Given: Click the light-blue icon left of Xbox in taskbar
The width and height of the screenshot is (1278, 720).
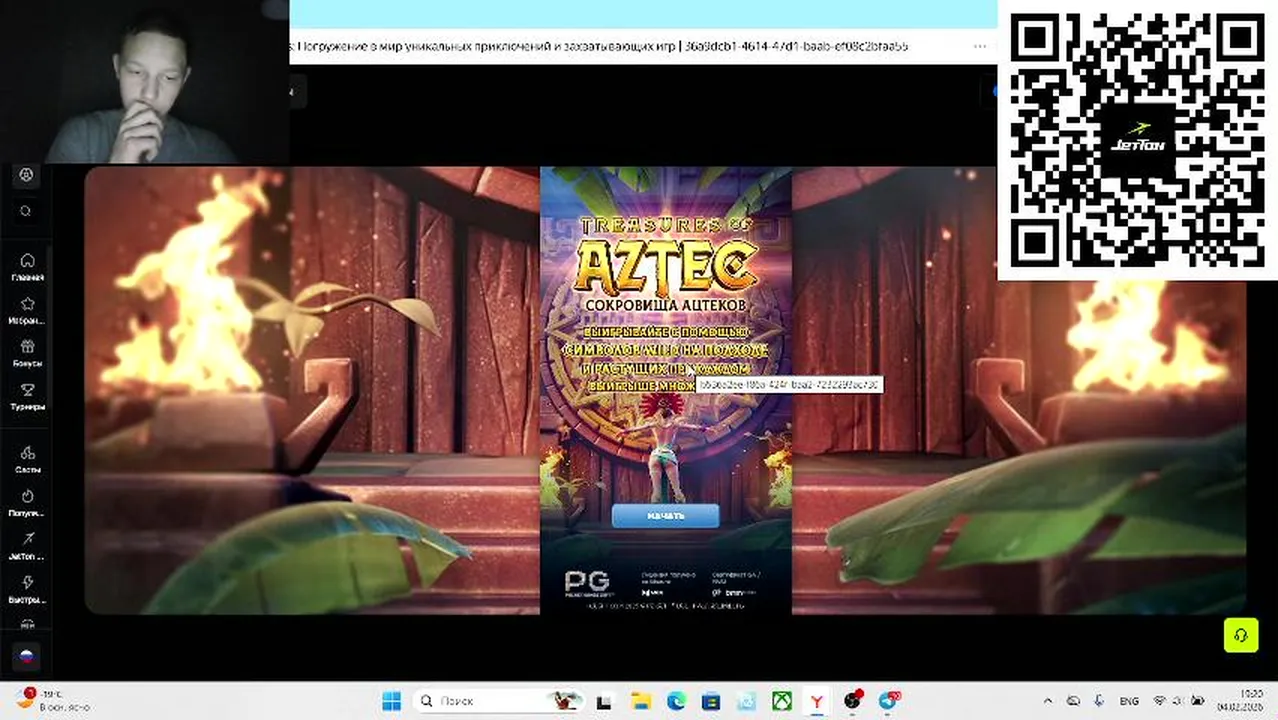Looking at the screenshot, I should [746, 701].
